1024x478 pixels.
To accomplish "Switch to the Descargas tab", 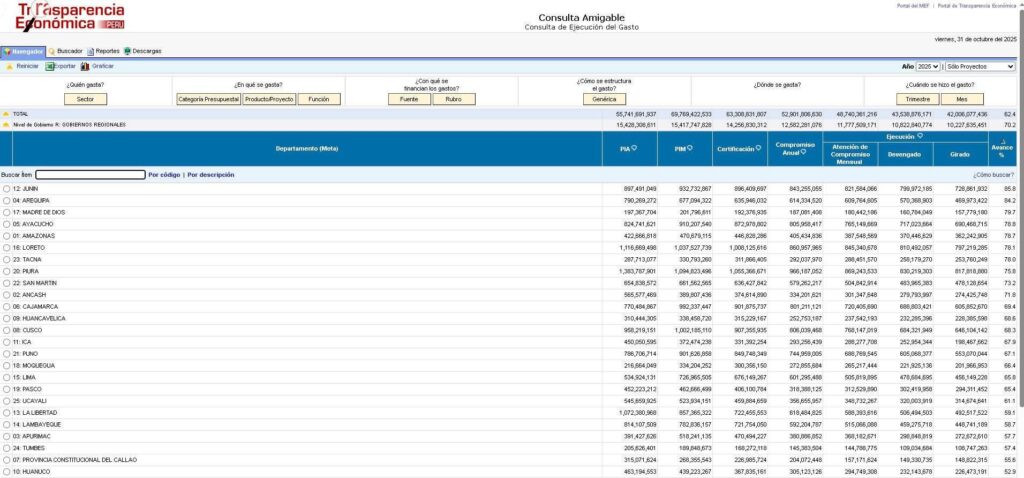I will 142,51.
